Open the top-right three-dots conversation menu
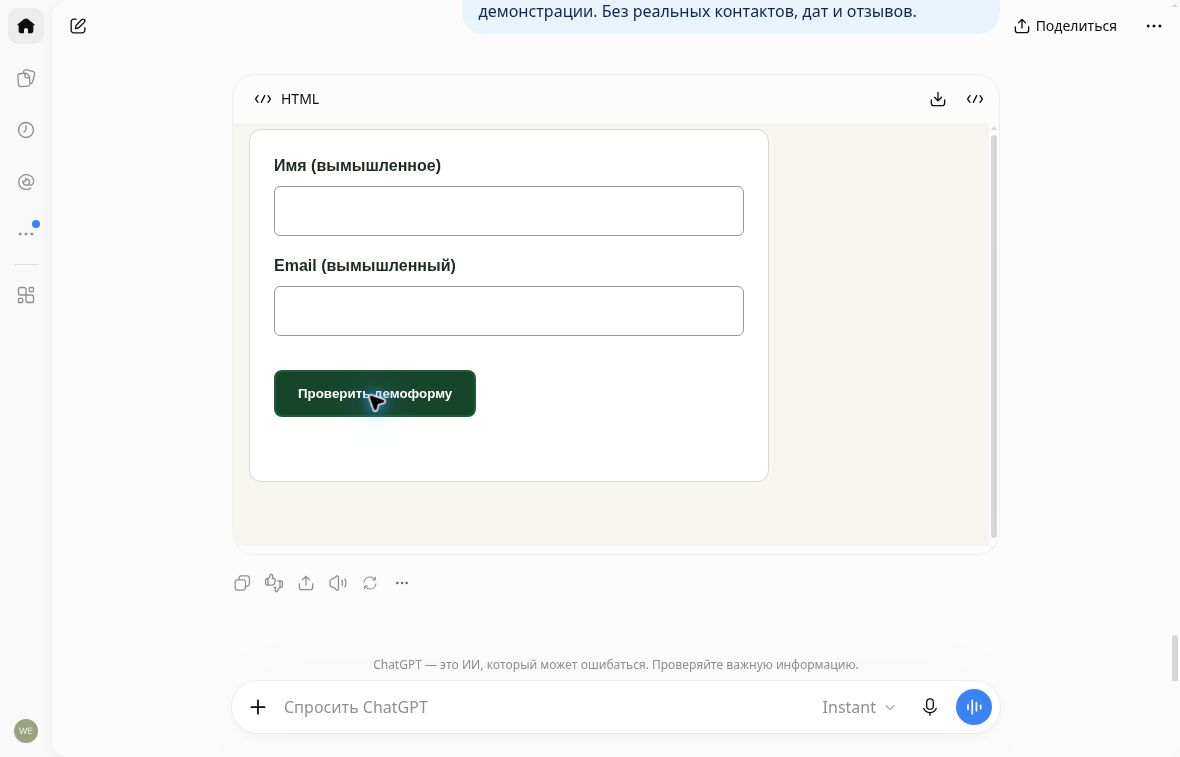 click(1154, 26)
